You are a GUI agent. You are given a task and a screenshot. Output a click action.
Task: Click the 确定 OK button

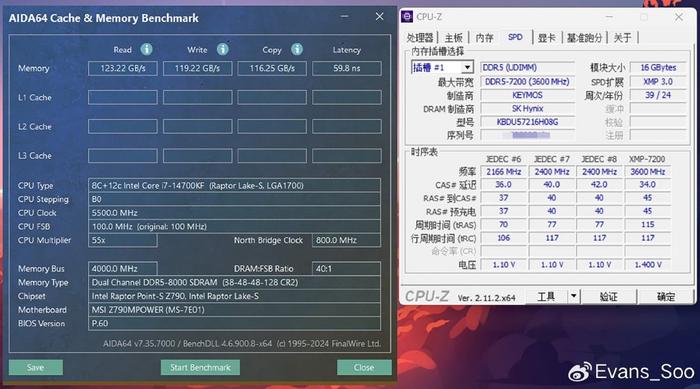[665, 297]
